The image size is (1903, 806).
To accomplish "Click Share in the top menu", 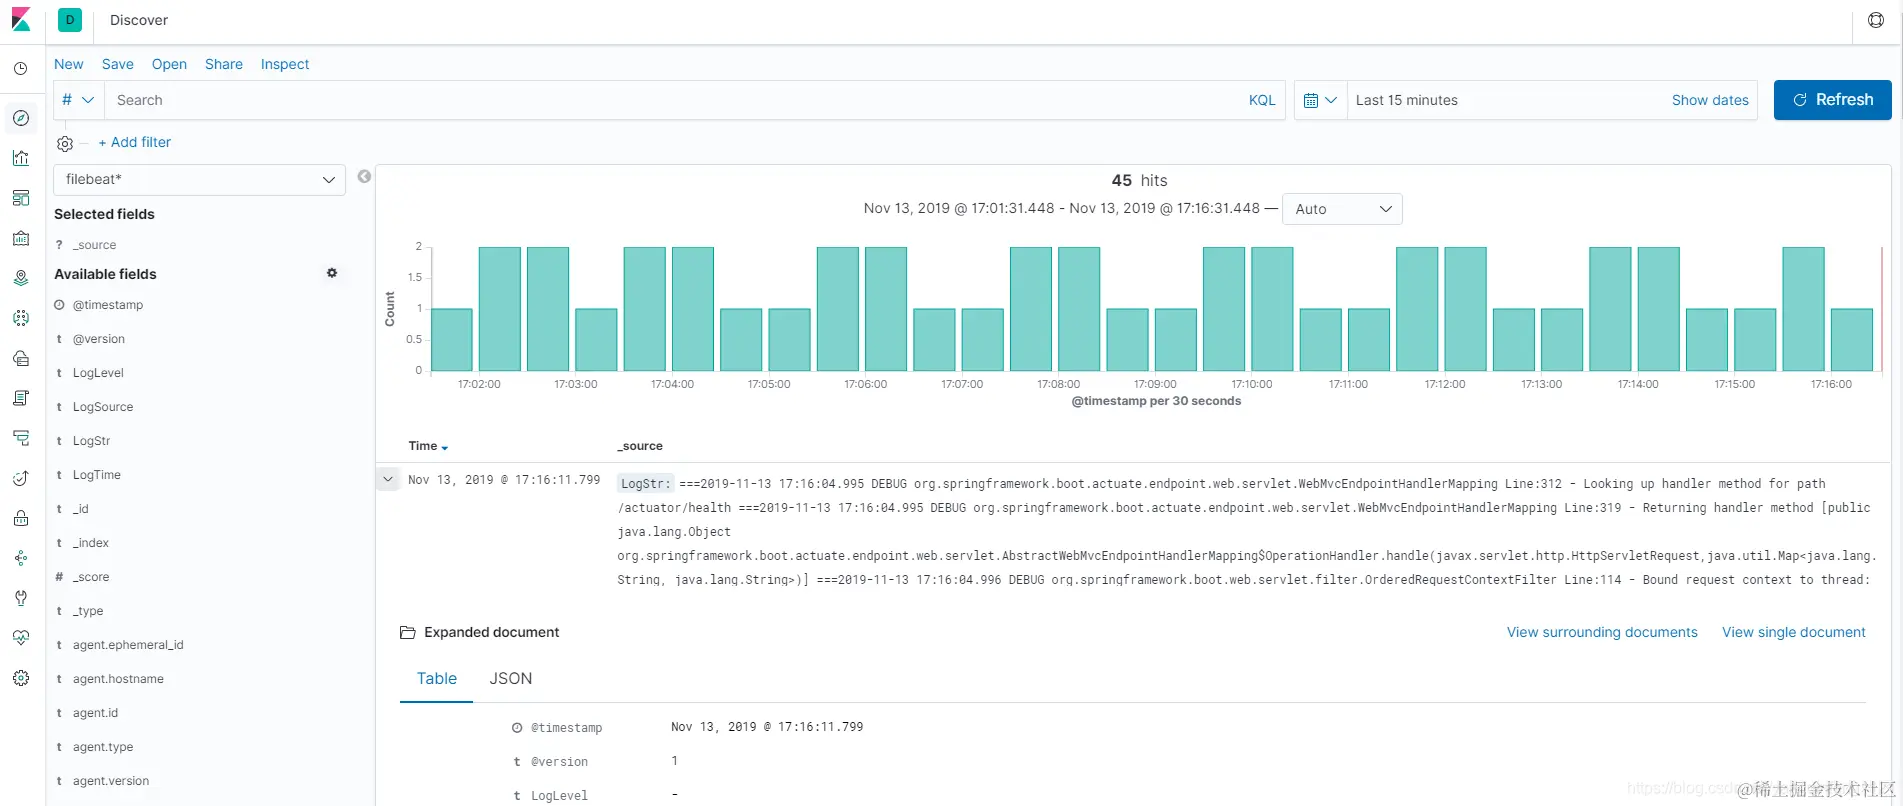I will pyautogui.click(x=224, y=64).
